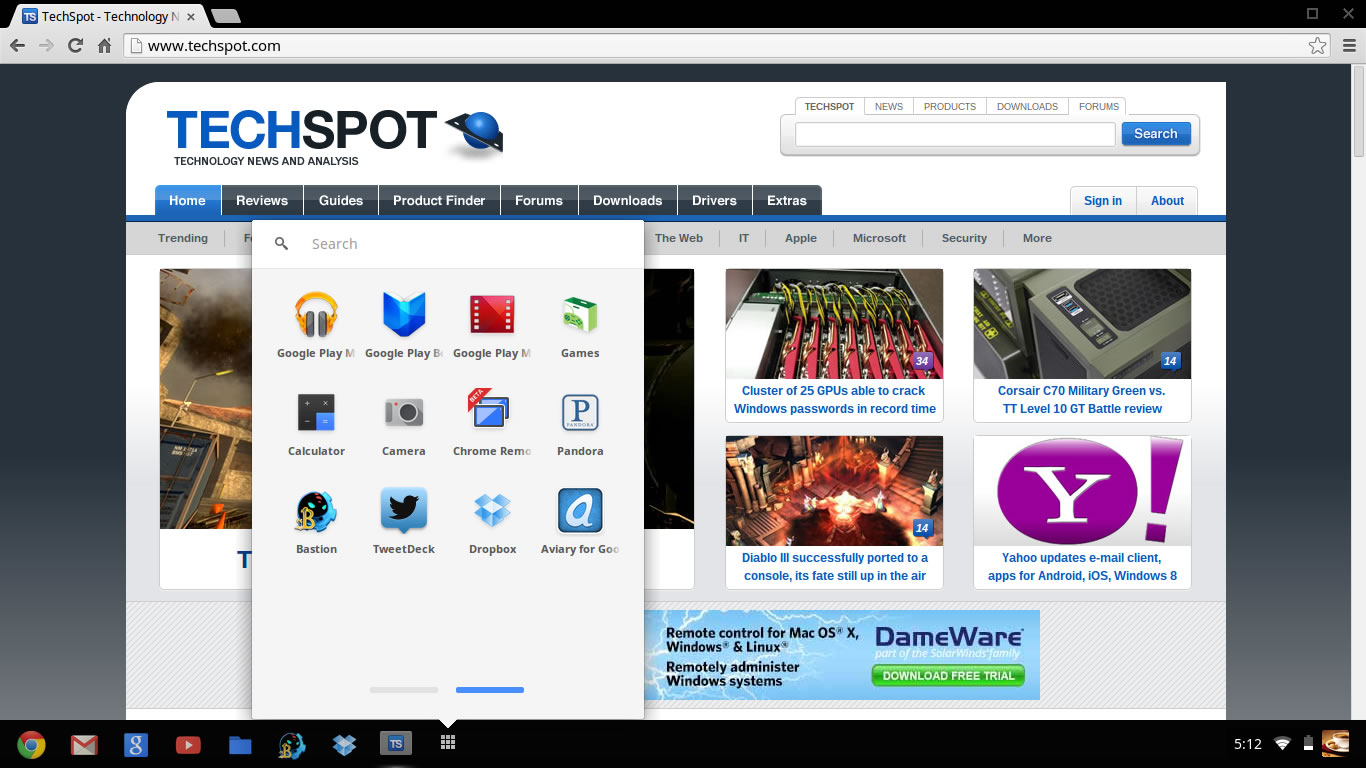The width and height of the screenshot is (1366, 768).
Task: Click the Bastion icon in the shelf
Action: click(x=292, y=745)
